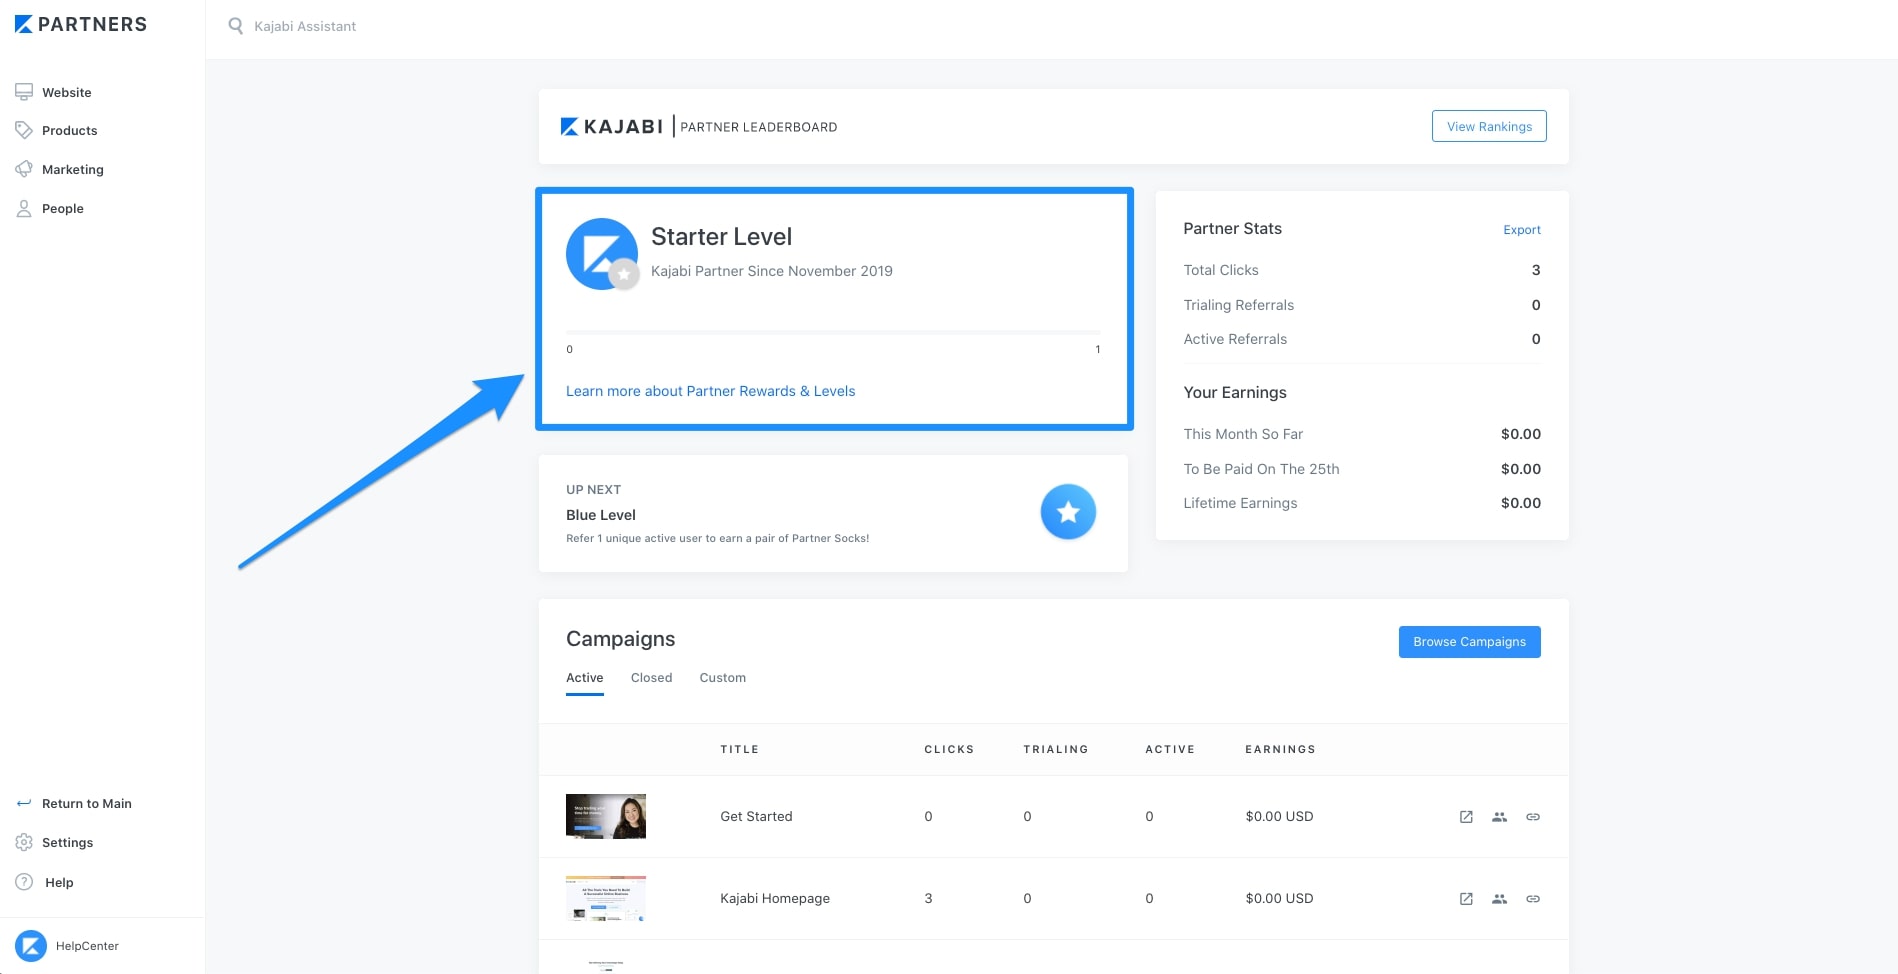Click the Total Clicks stat label
This screenshot has height=974, width=1898.
tap(1221, 270)
